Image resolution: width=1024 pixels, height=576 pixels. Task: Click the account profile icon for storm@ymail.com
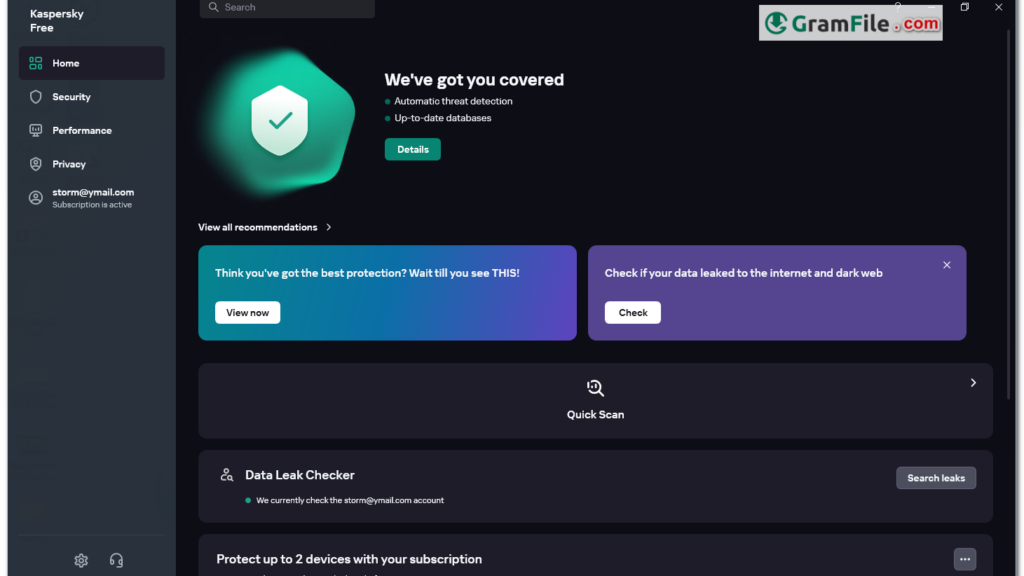coord(36,197)
